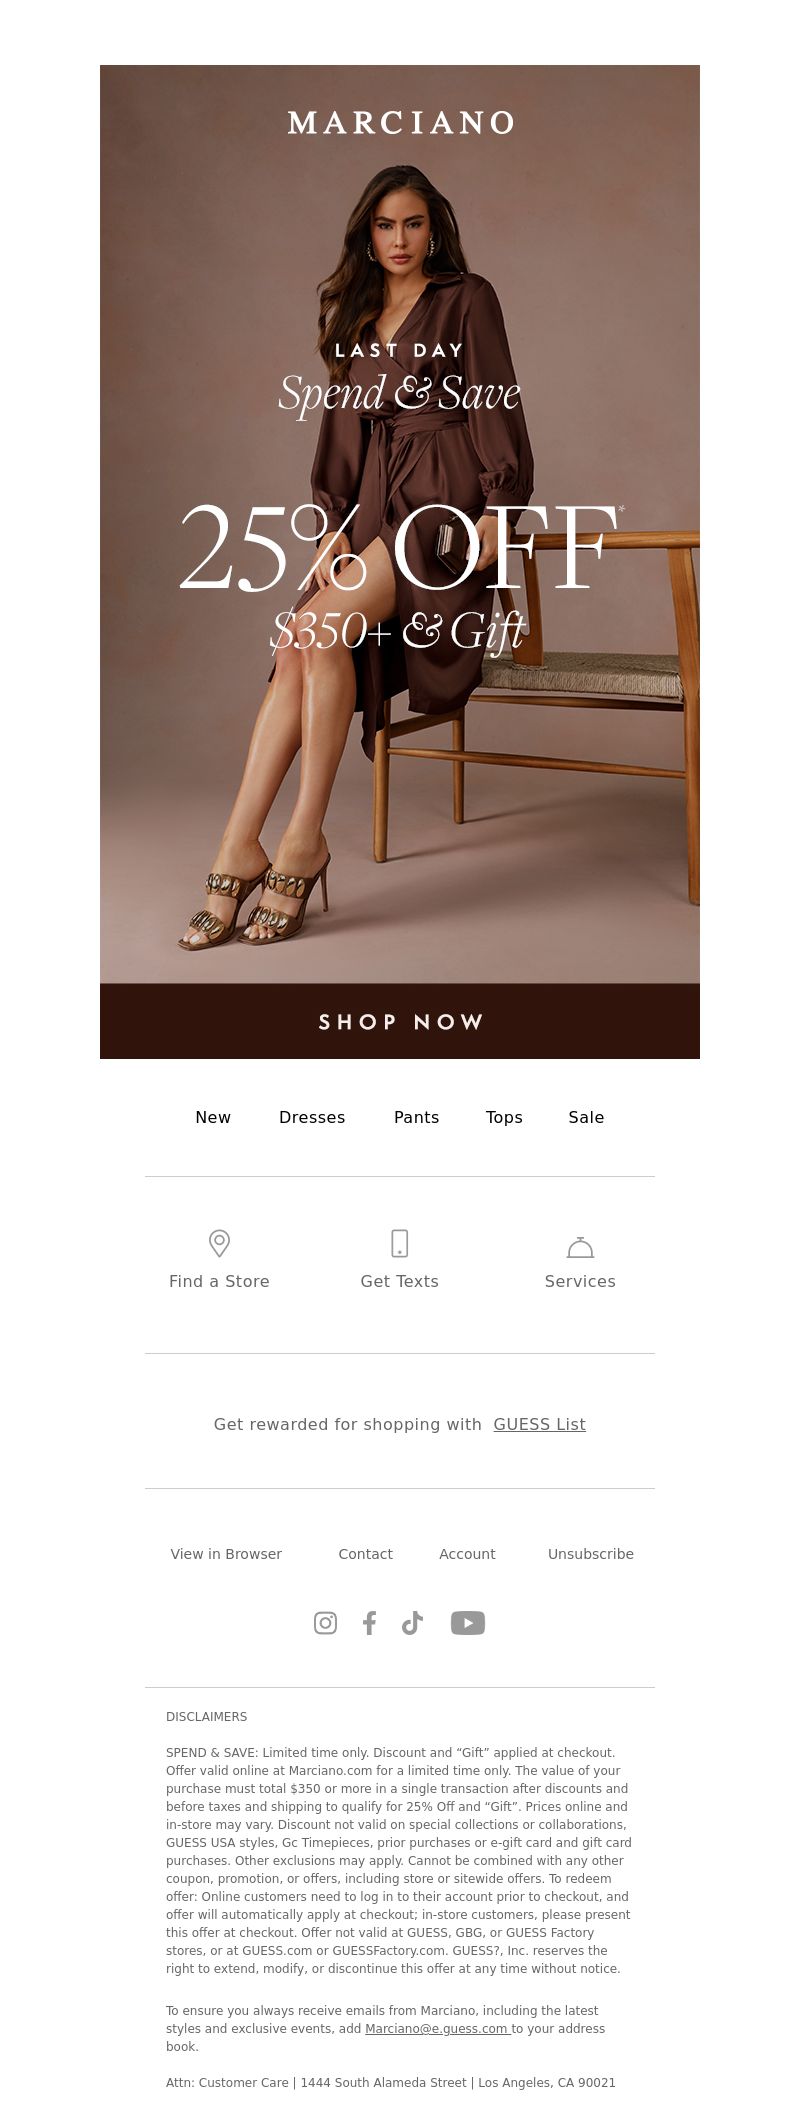800x2112 pixels.
Task: Follow the GUESS List link
Action: click(540, 1424)
